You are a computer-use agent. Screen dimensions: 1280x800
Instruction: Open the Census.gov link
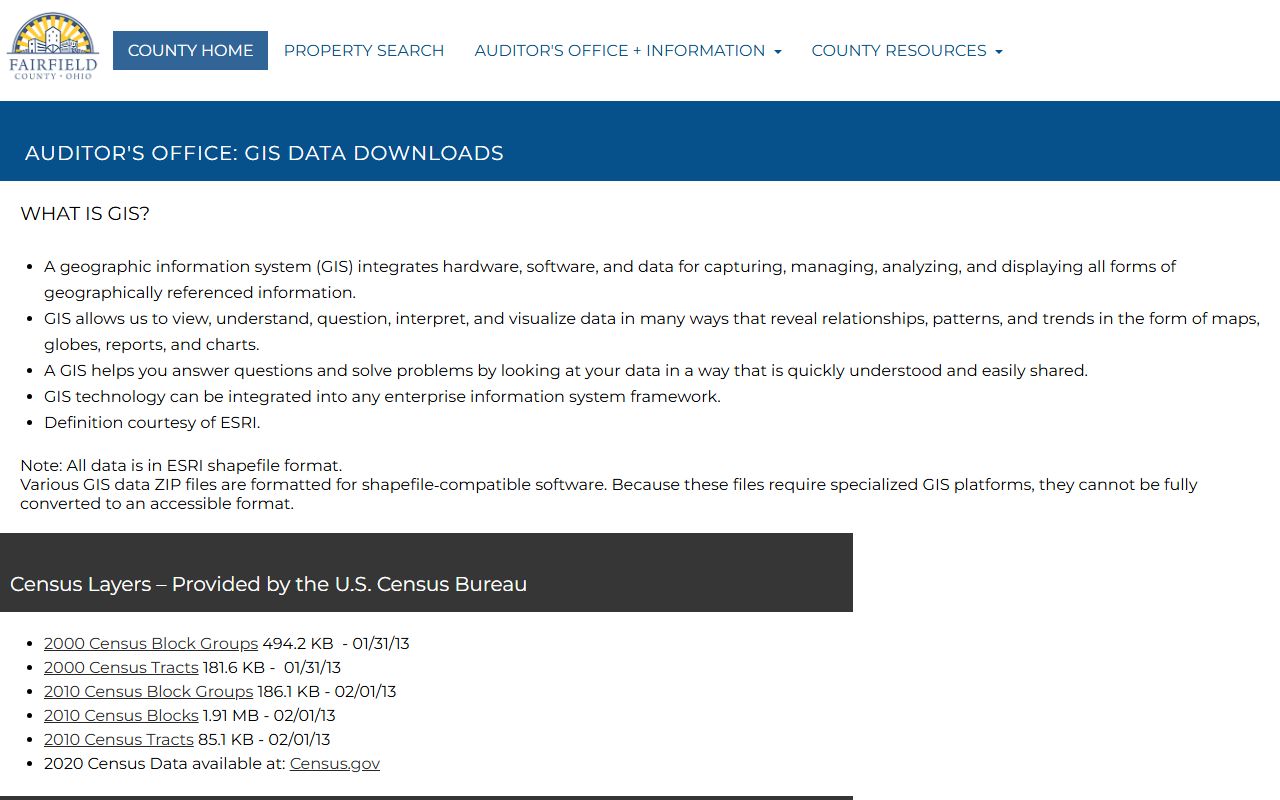coord(335,763)
